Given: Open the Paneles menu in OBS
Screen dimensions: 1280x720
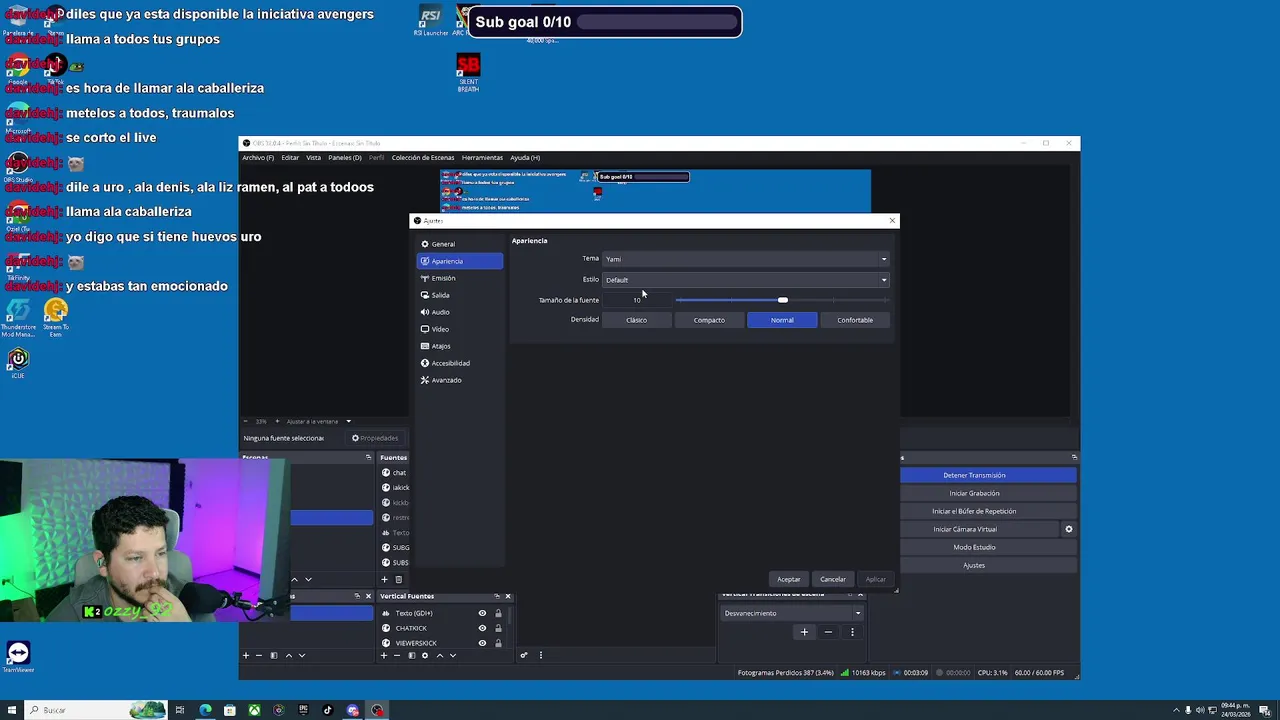Looking at the screenshot, I should (x=345, y=157).
